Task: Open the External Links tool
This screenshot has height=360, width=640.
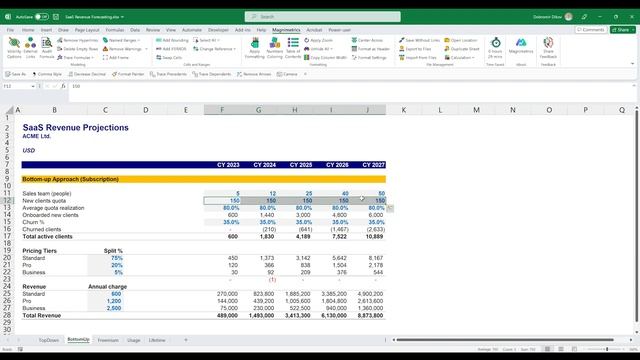Action: tap(31, 48)
